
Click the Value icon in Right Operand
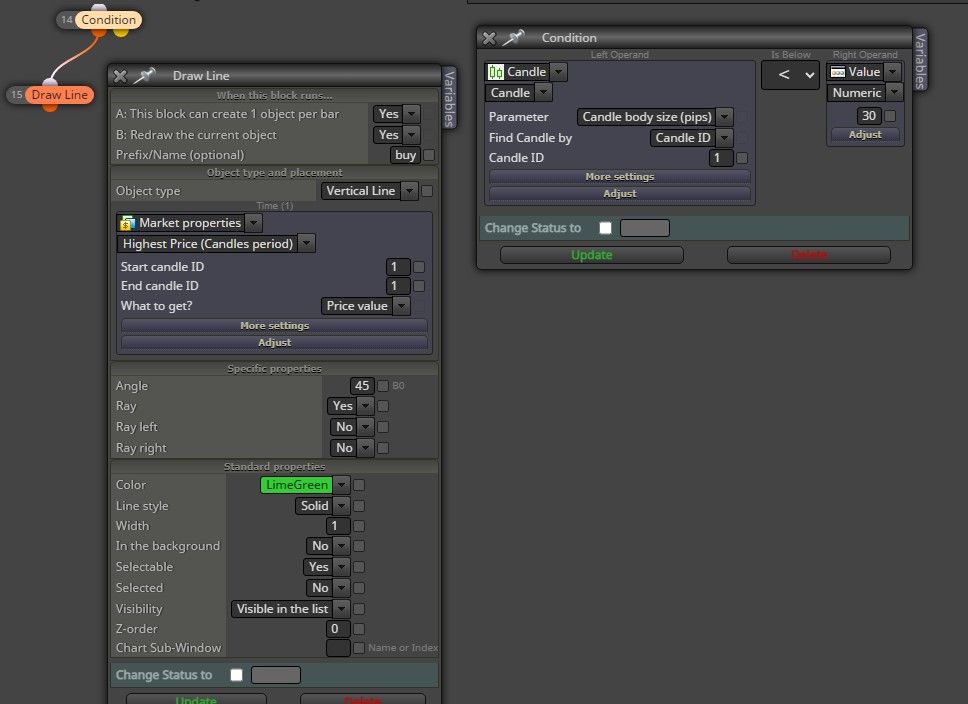click(838, 72)
